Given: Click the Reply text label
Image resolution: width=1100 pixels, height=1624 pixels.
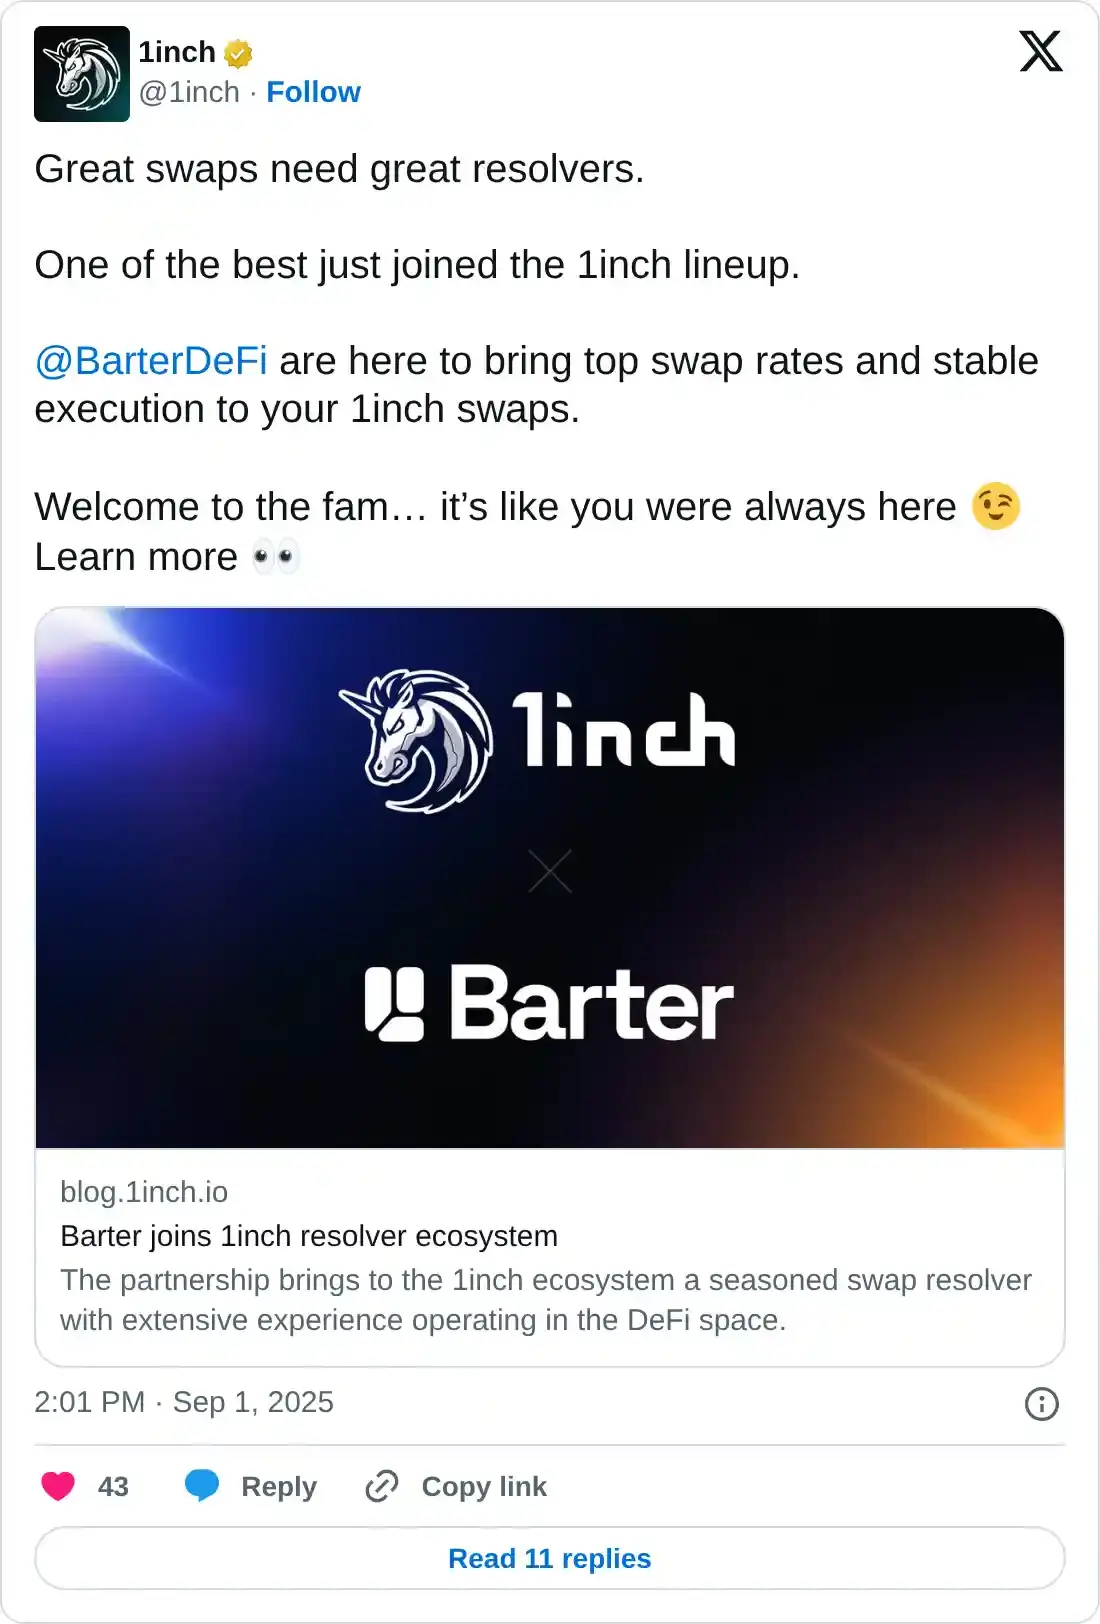Looking at the screenshot, I should click(279, 1487).
